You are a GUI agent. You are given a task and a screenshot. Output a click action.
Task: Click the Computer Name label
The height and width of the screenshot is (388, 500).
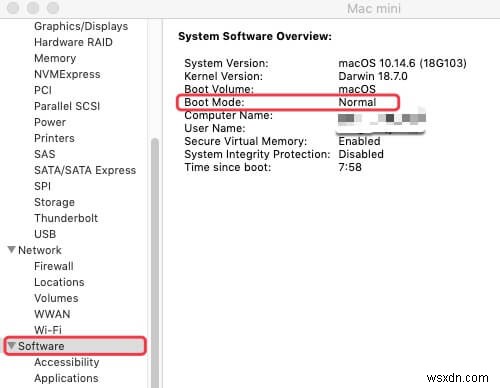click(x=229, y=115)
